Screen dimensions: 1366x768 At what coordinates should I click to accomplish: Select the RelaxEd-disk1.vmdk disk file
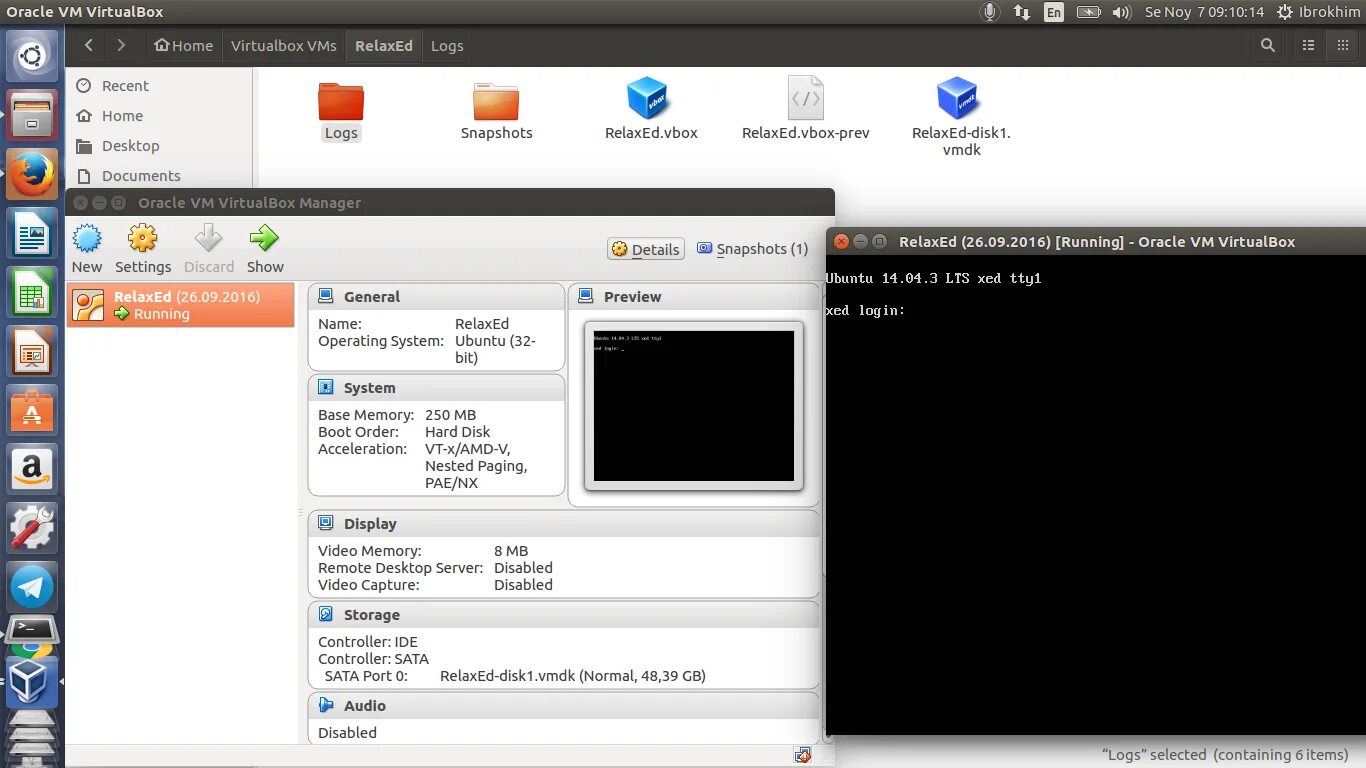click(x=961, y=117)
